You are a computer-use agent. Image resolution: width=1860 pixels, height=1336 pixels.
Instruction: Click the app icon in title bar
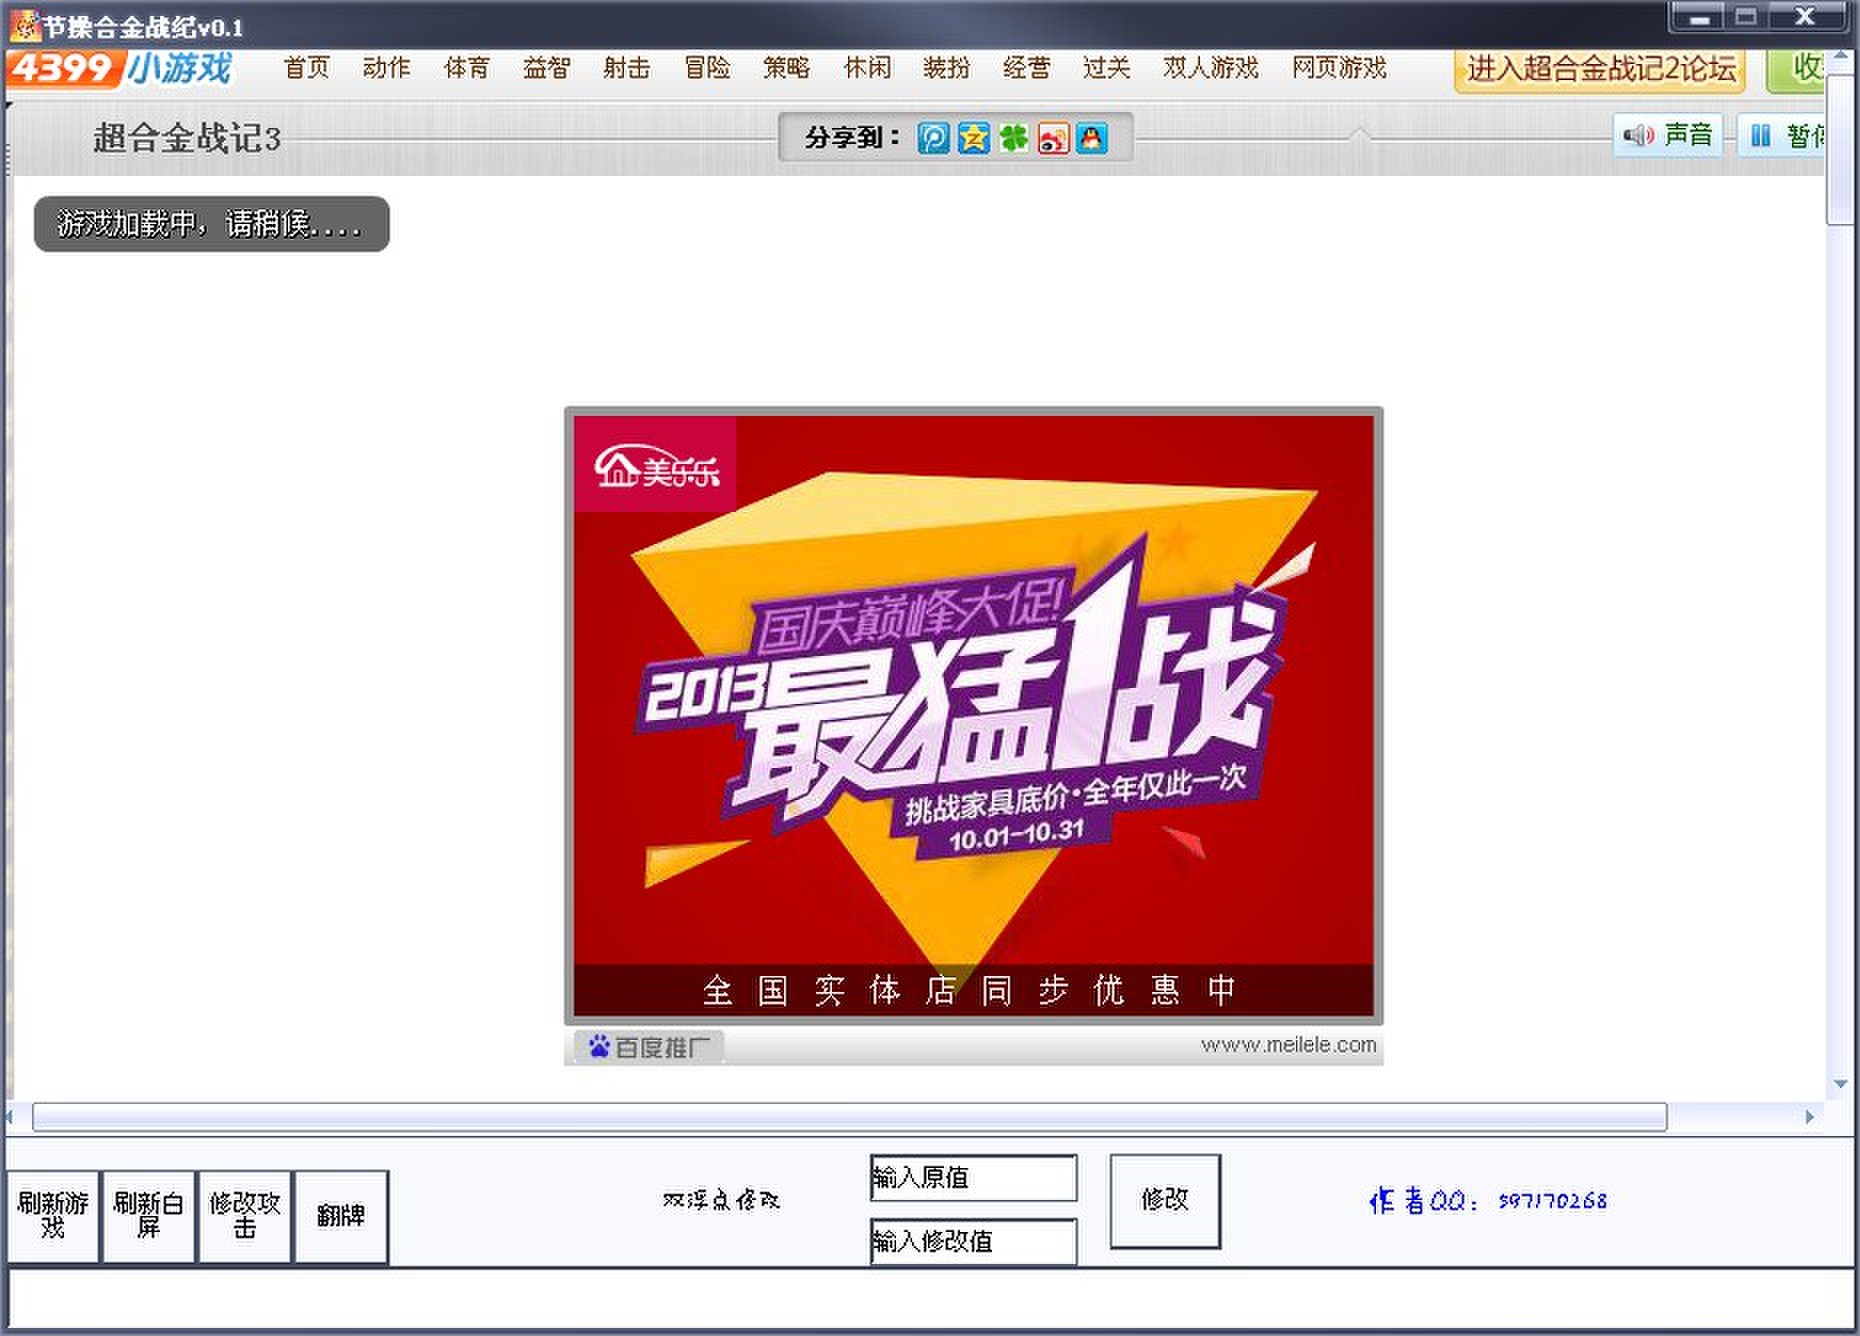[24, 26]
